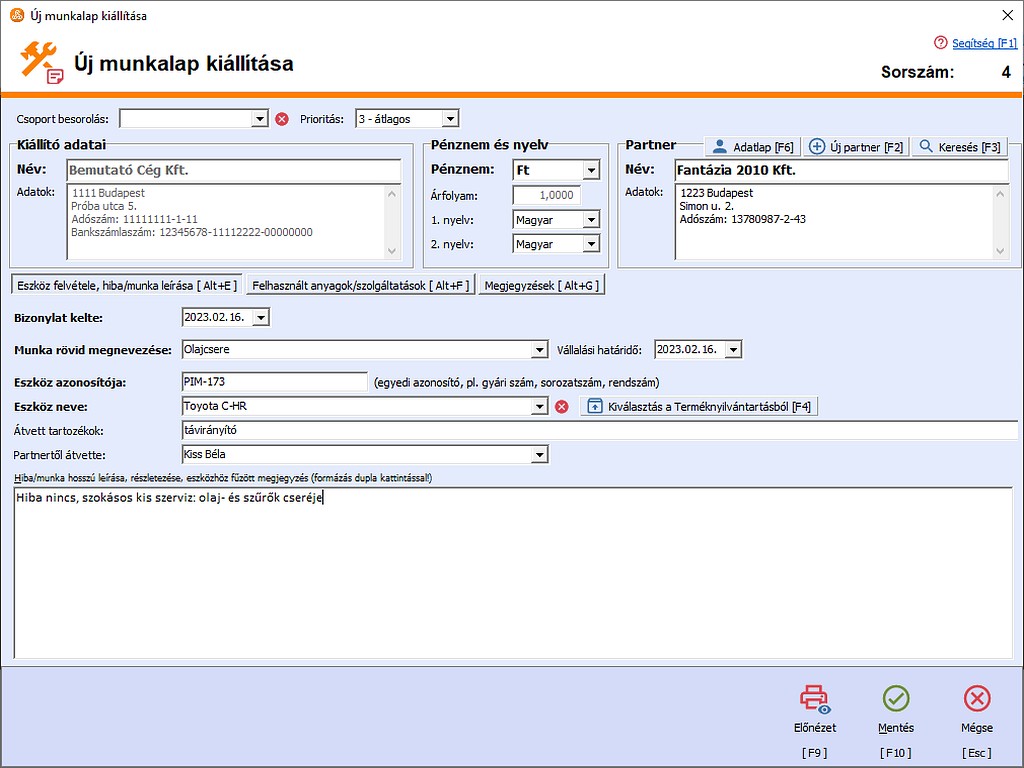1024x768 pixels.
Task: Expand the Prioritás dropdown
Action: point(450,119)
